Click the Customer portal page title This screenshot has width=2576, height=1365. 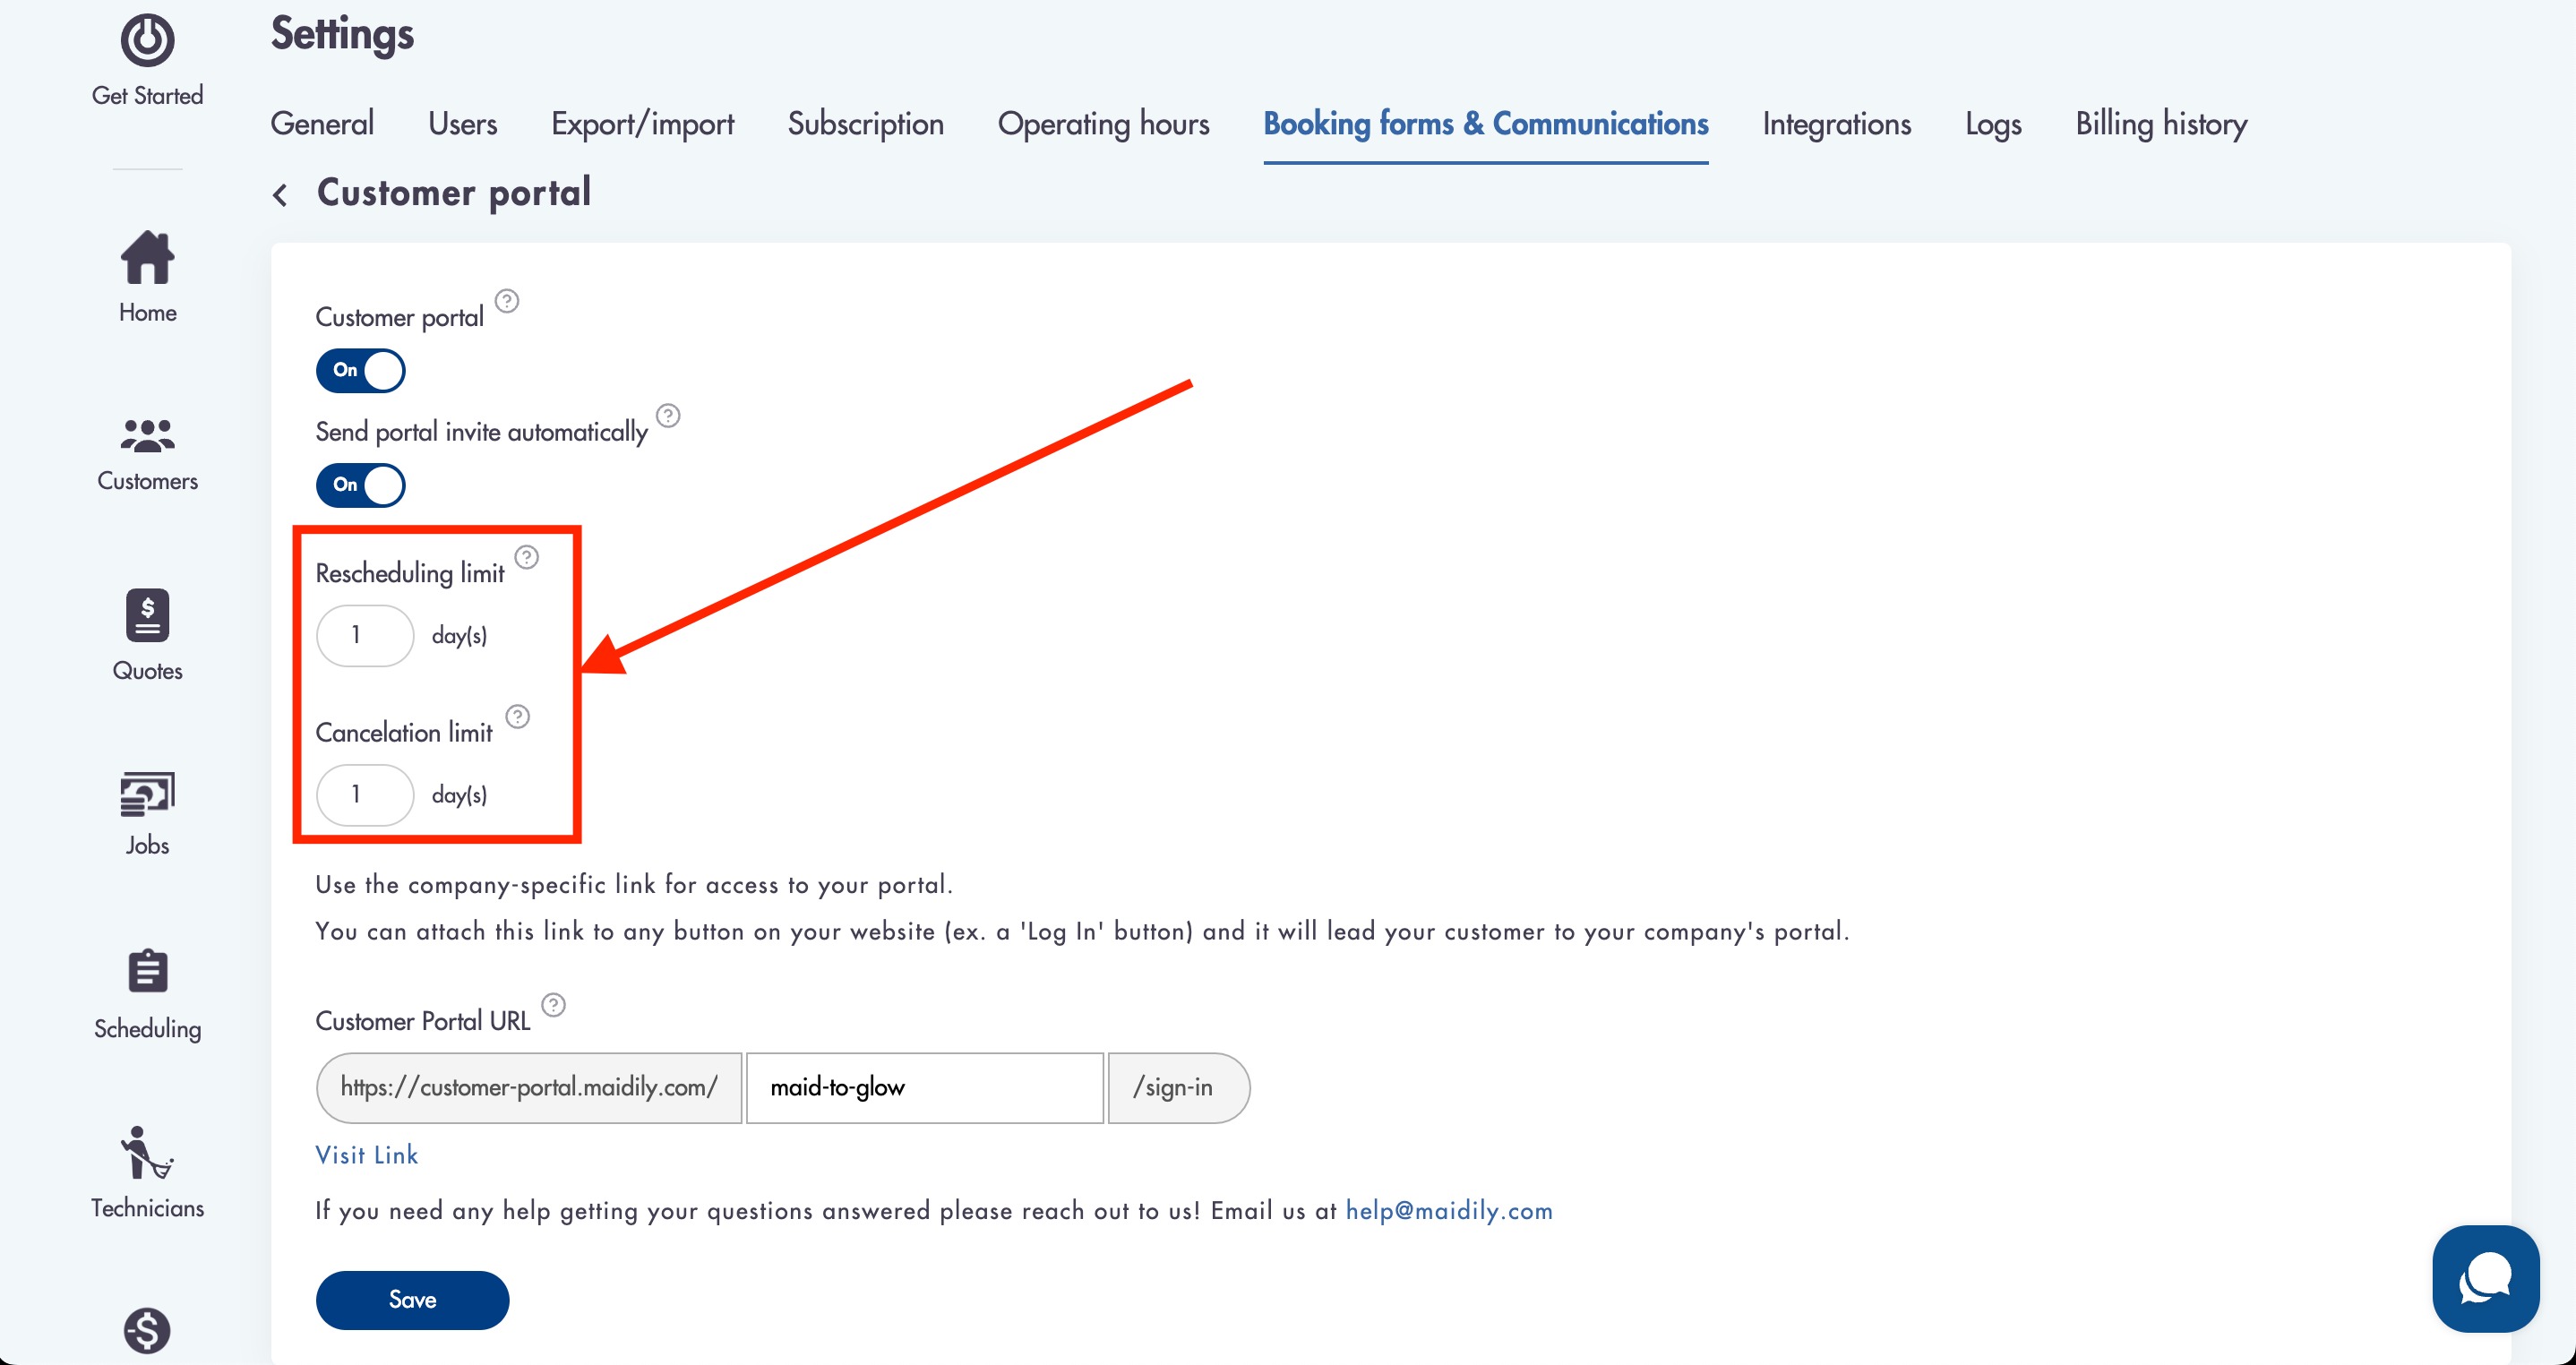454,193
